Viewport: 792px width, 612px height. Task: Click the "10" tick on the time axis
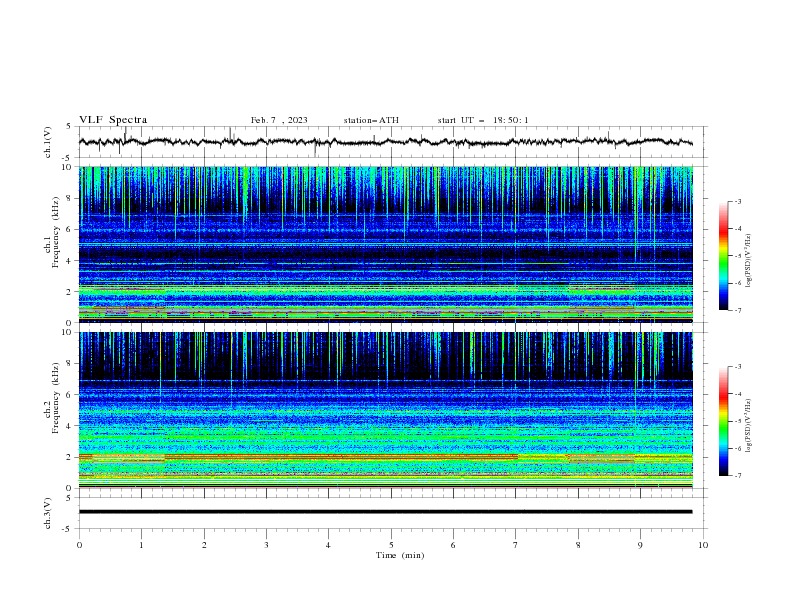(x=703, y=545)
